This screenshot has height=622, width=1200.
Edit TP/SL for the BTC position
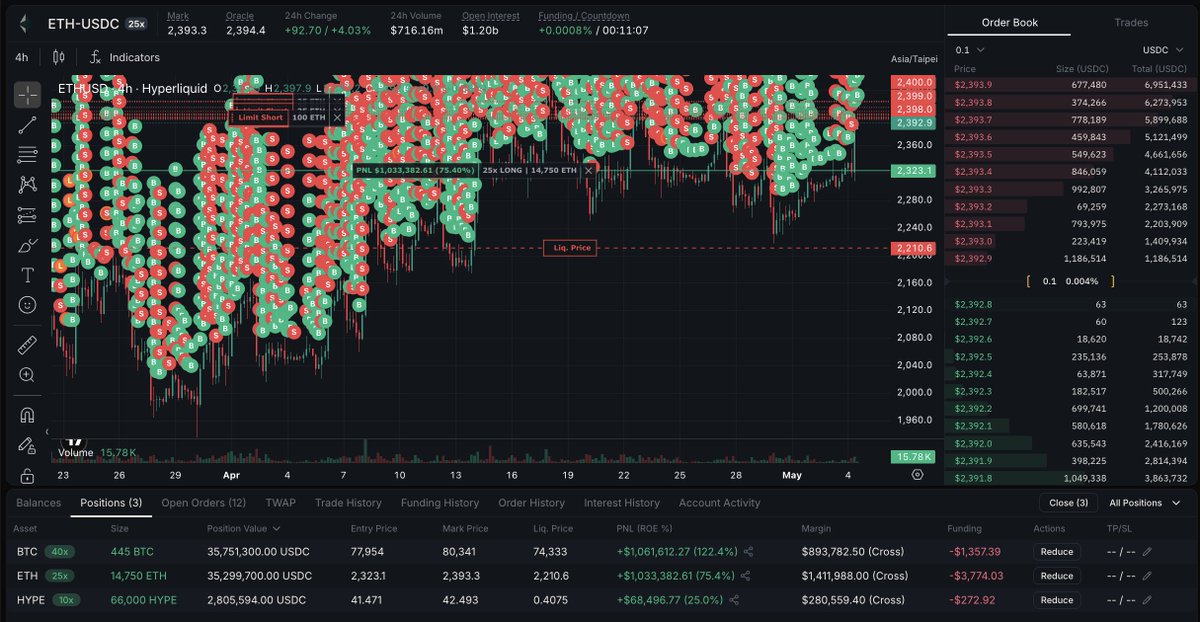point(1147,551)
